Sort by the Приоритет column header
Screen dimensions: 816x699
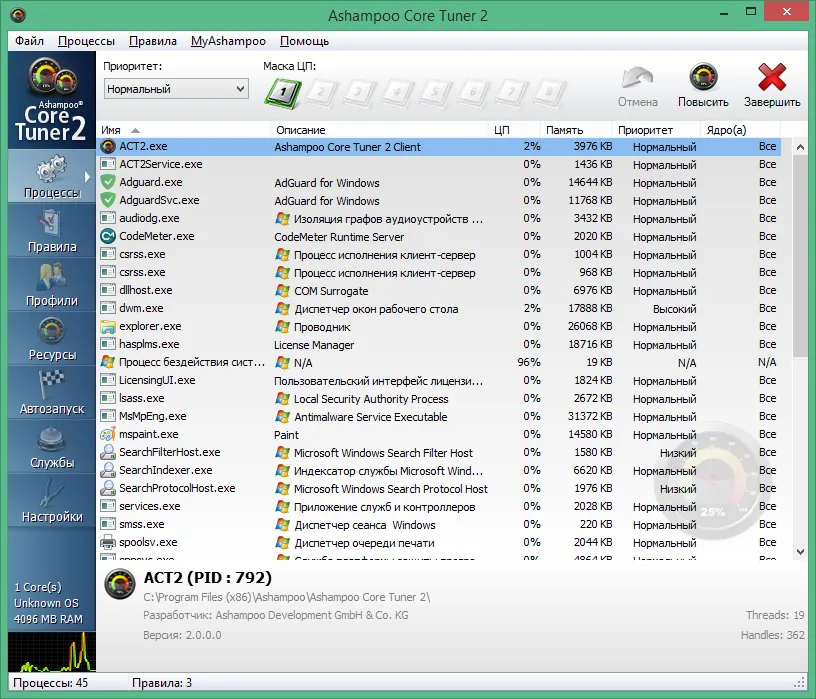pyautogui.click(x=656, y=130)
